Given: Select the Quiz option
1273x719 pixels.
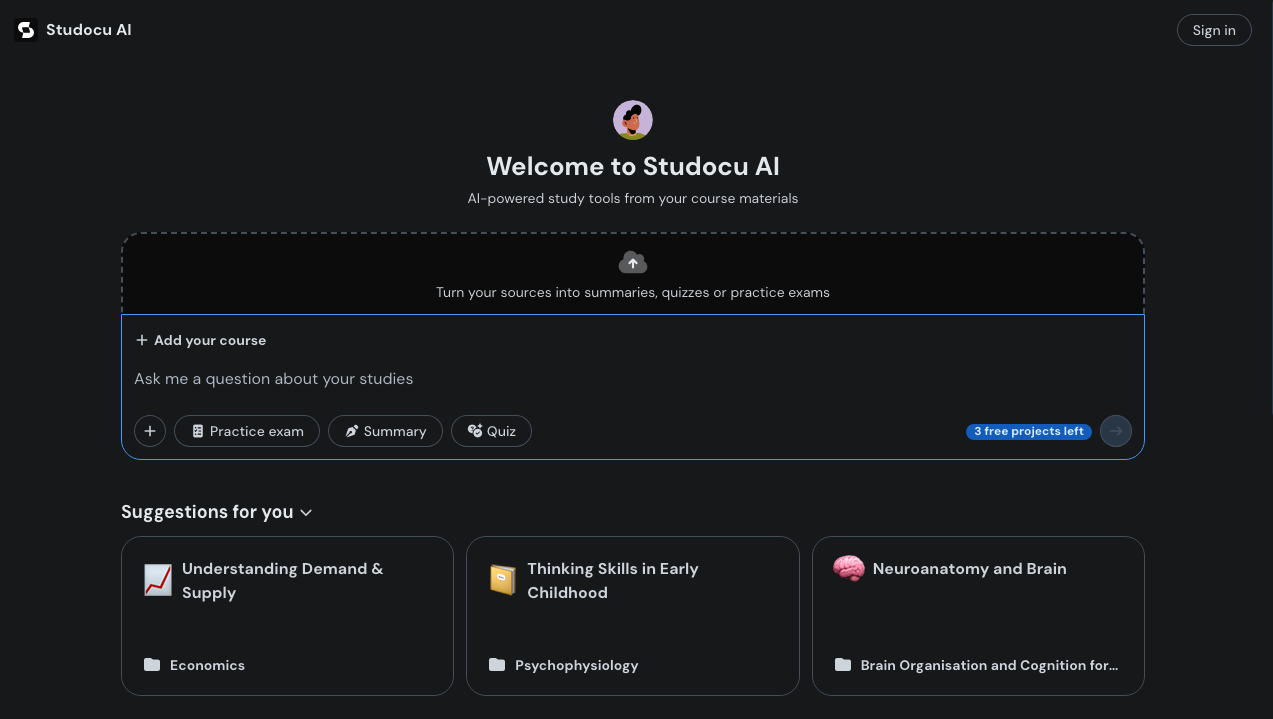Looking at the screenshot, I should (491, 431).
